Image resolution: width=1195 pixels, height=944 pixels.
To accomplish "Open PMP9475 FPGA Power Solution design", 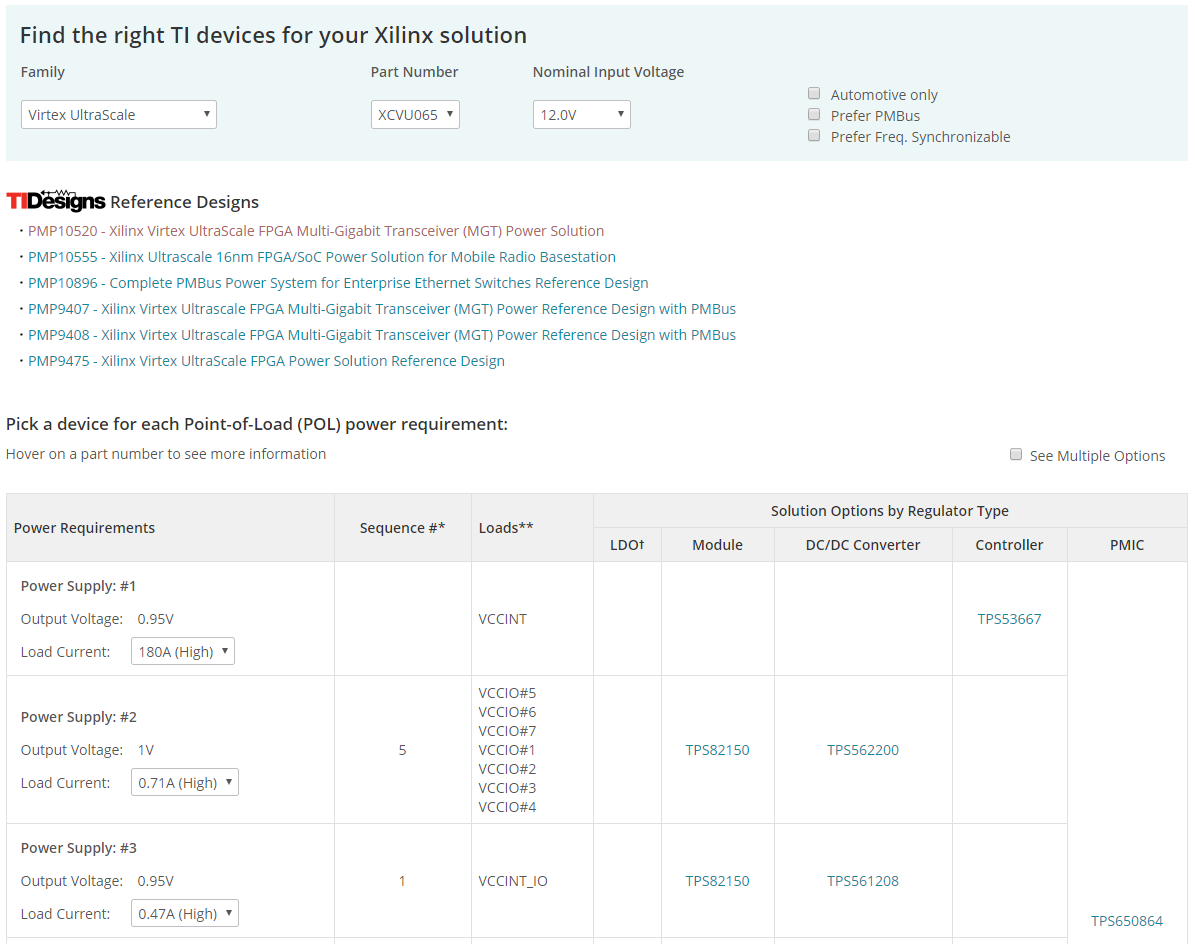I will click(x=266, y=361).
